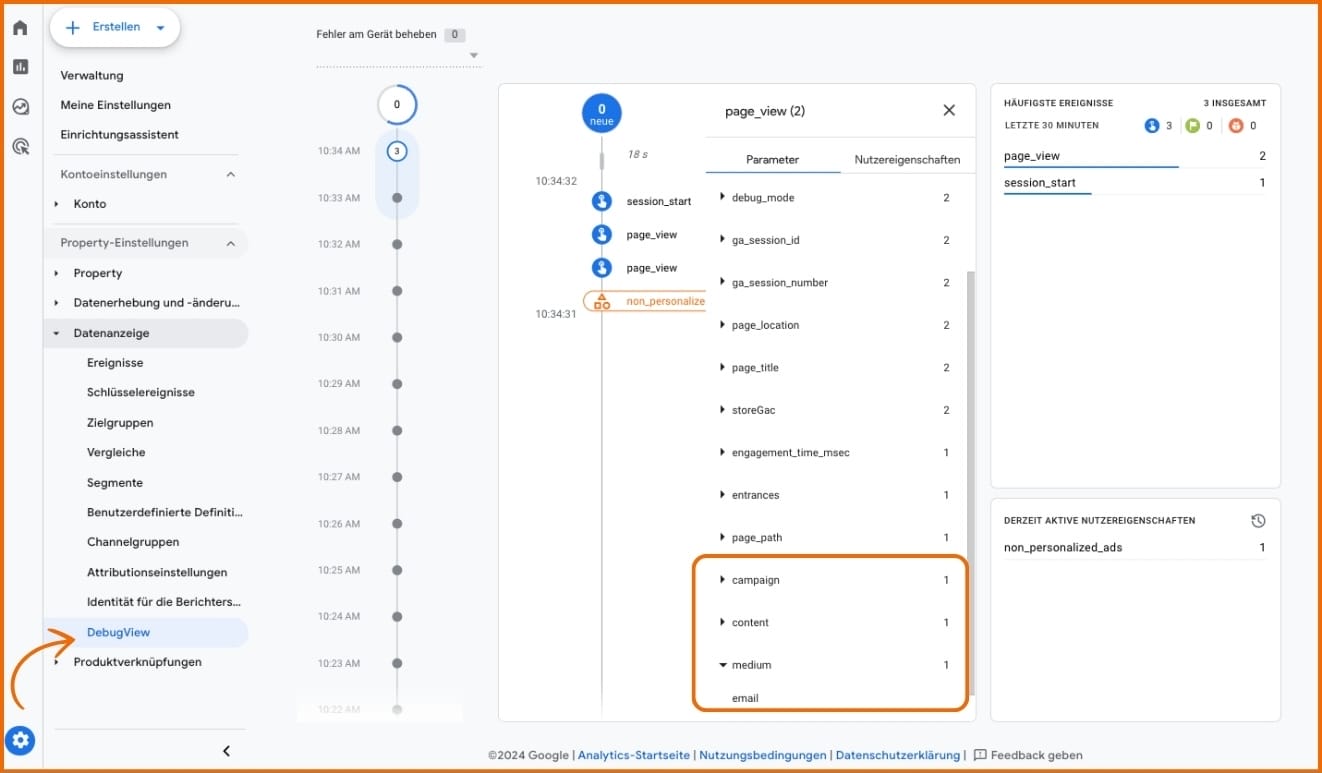Open the Home icon in left rail
Screen dimensions: 1322x773
[x=20, y=27]
